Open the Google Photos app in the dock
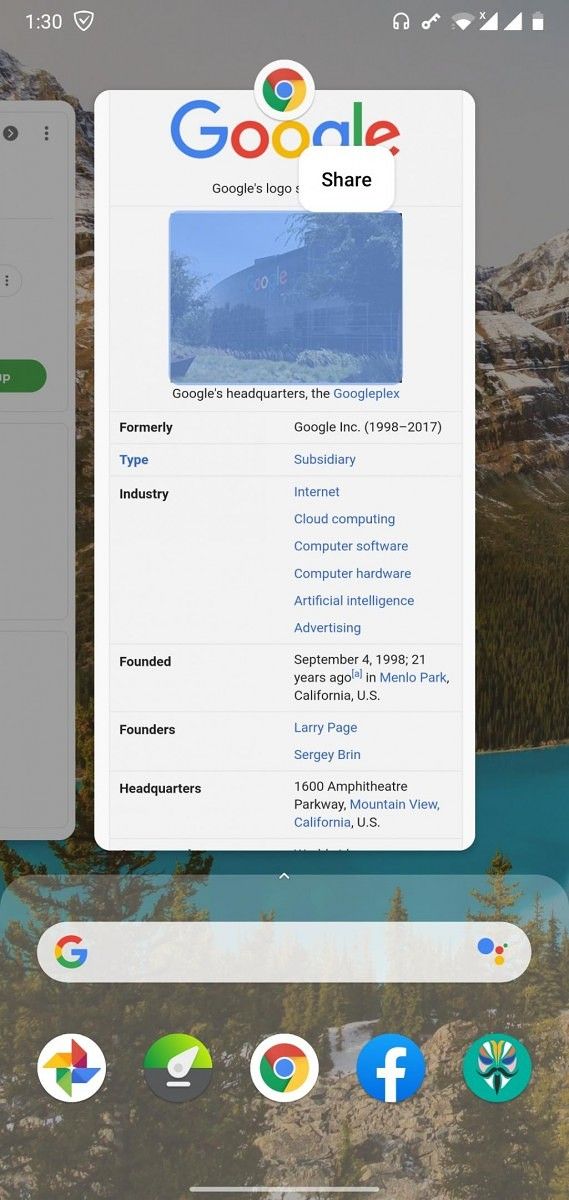Screen dimensions: 569x1200 71,1068
